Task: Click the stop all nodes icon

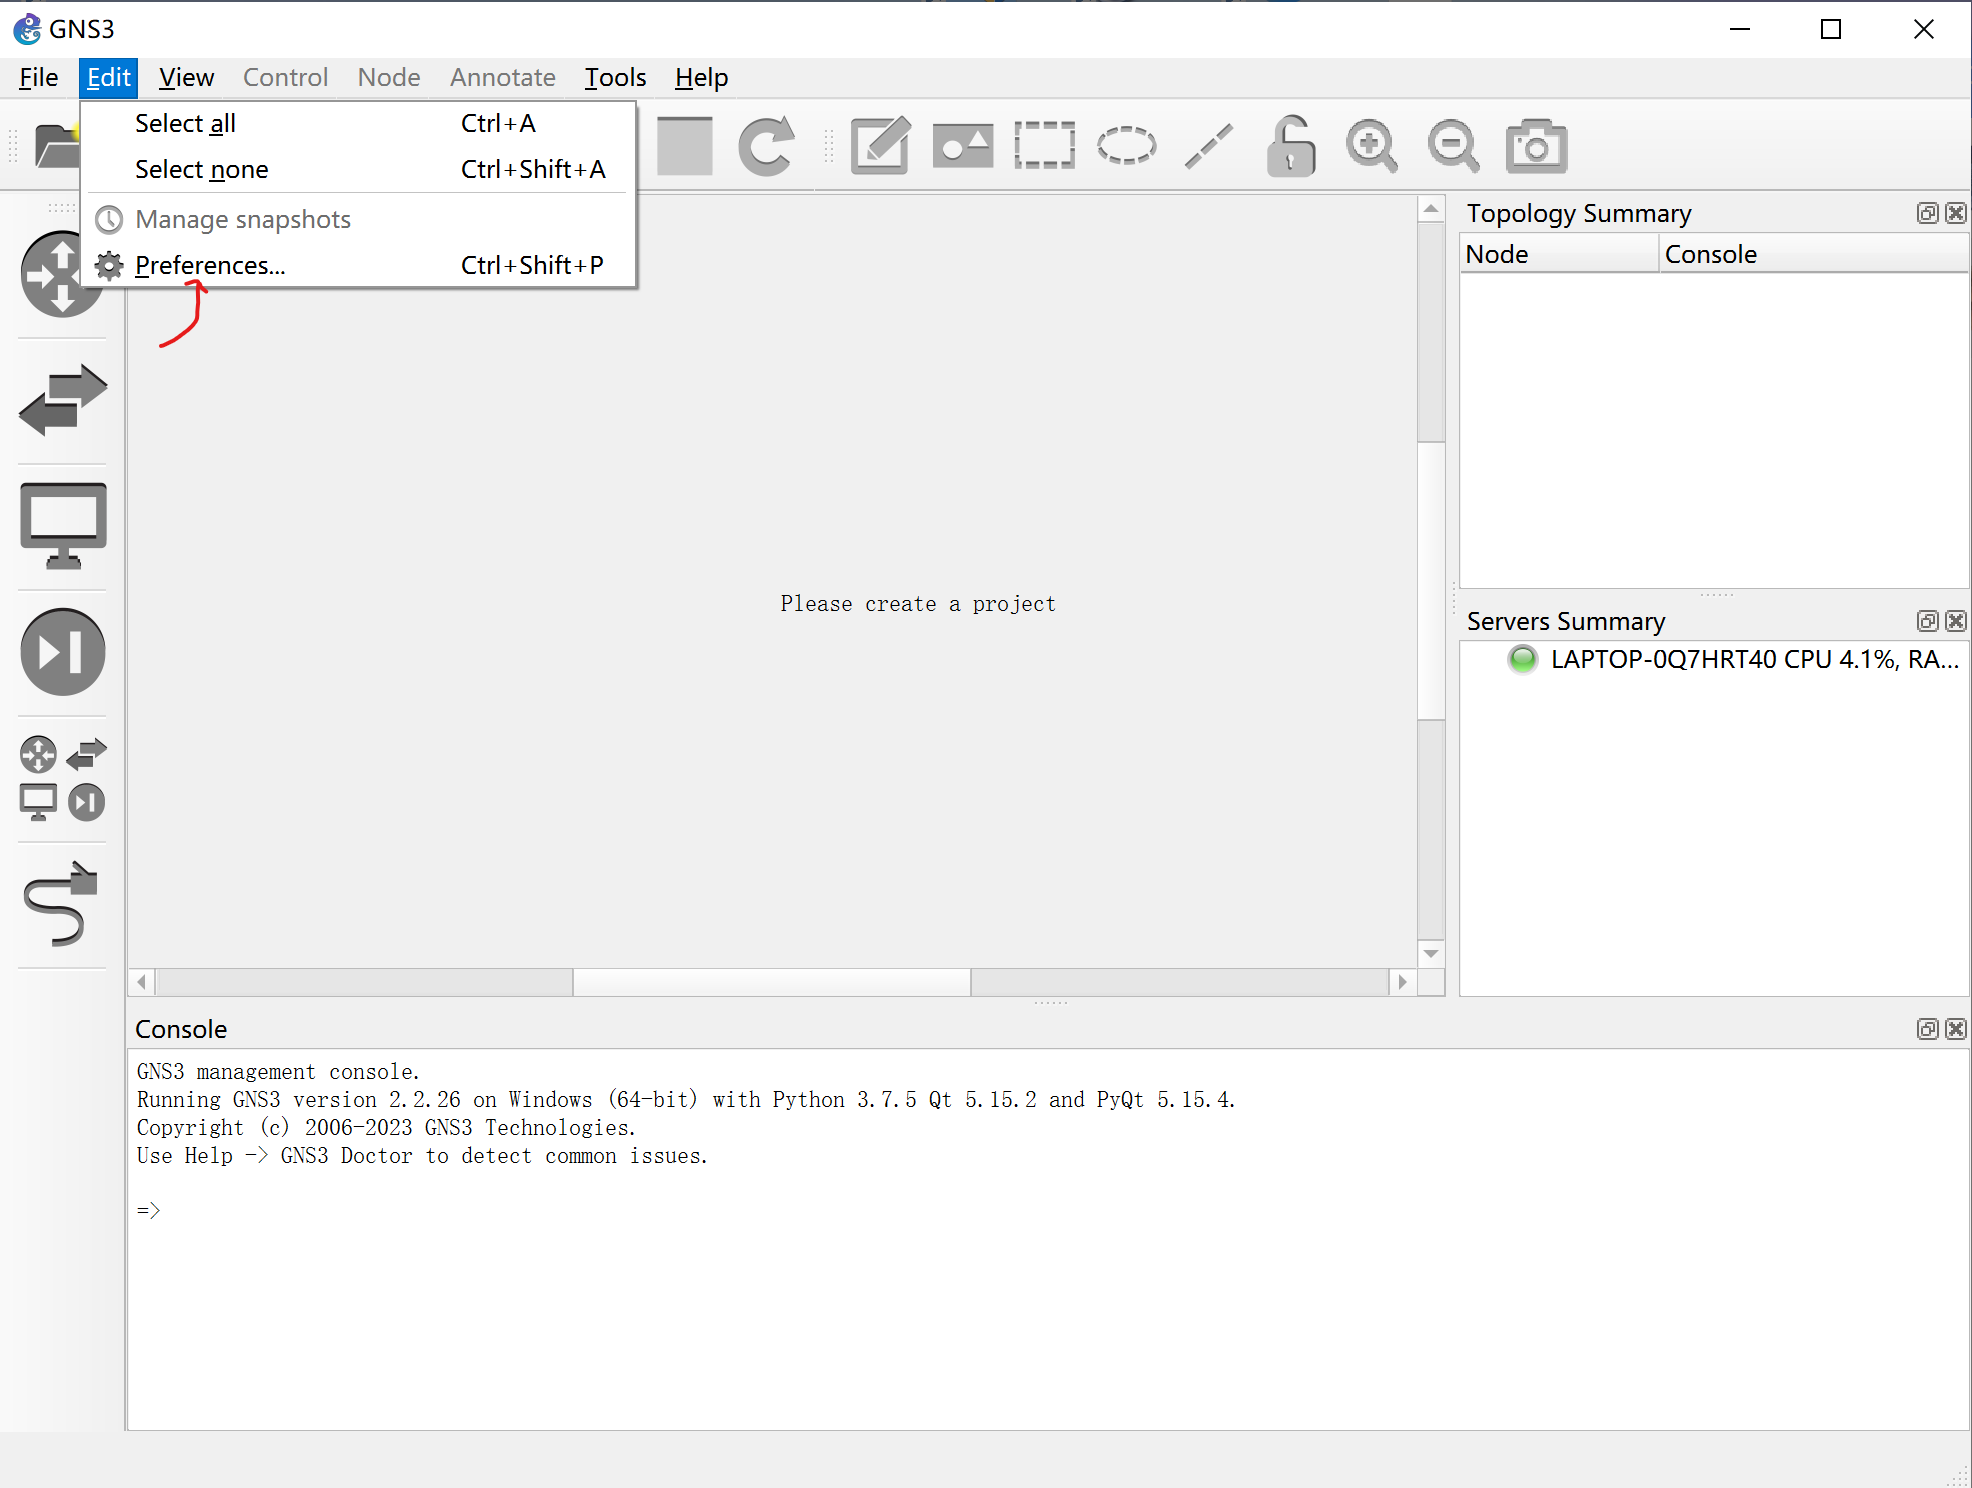Action: 685,146
